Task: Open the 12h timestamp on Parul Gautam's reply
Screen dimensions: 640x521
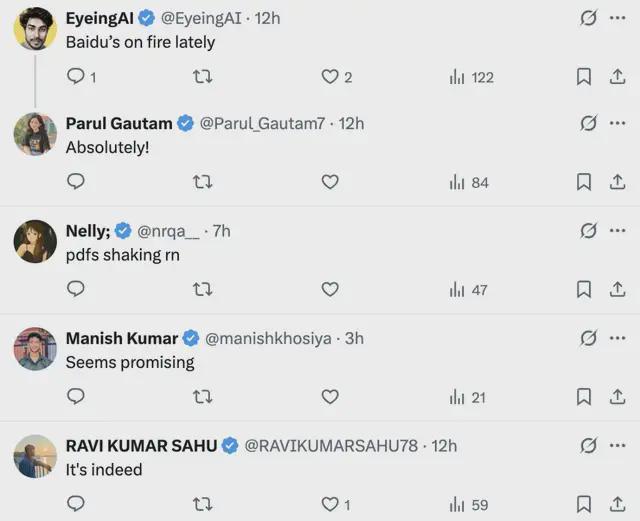Action: (x=352, y=123)
